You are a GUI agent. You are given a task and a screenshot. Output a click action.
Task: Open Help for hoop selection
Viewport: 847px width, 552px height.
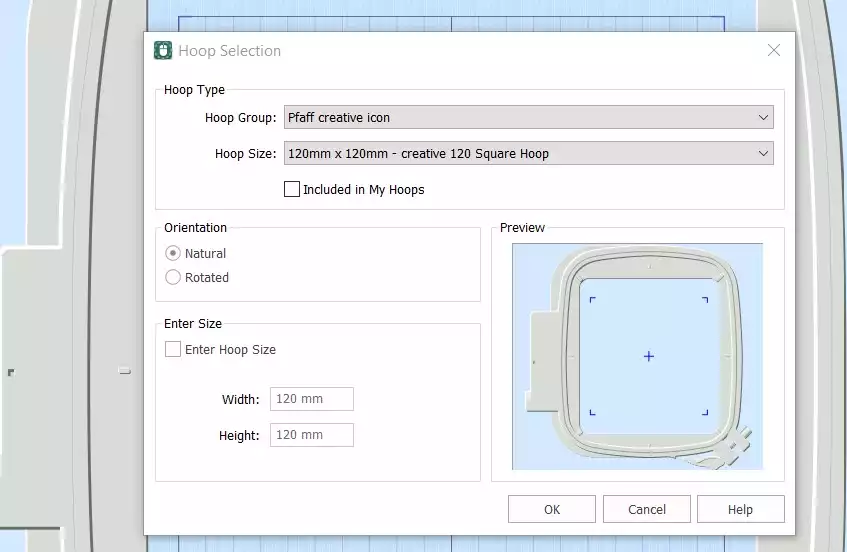tap(741, 509)
